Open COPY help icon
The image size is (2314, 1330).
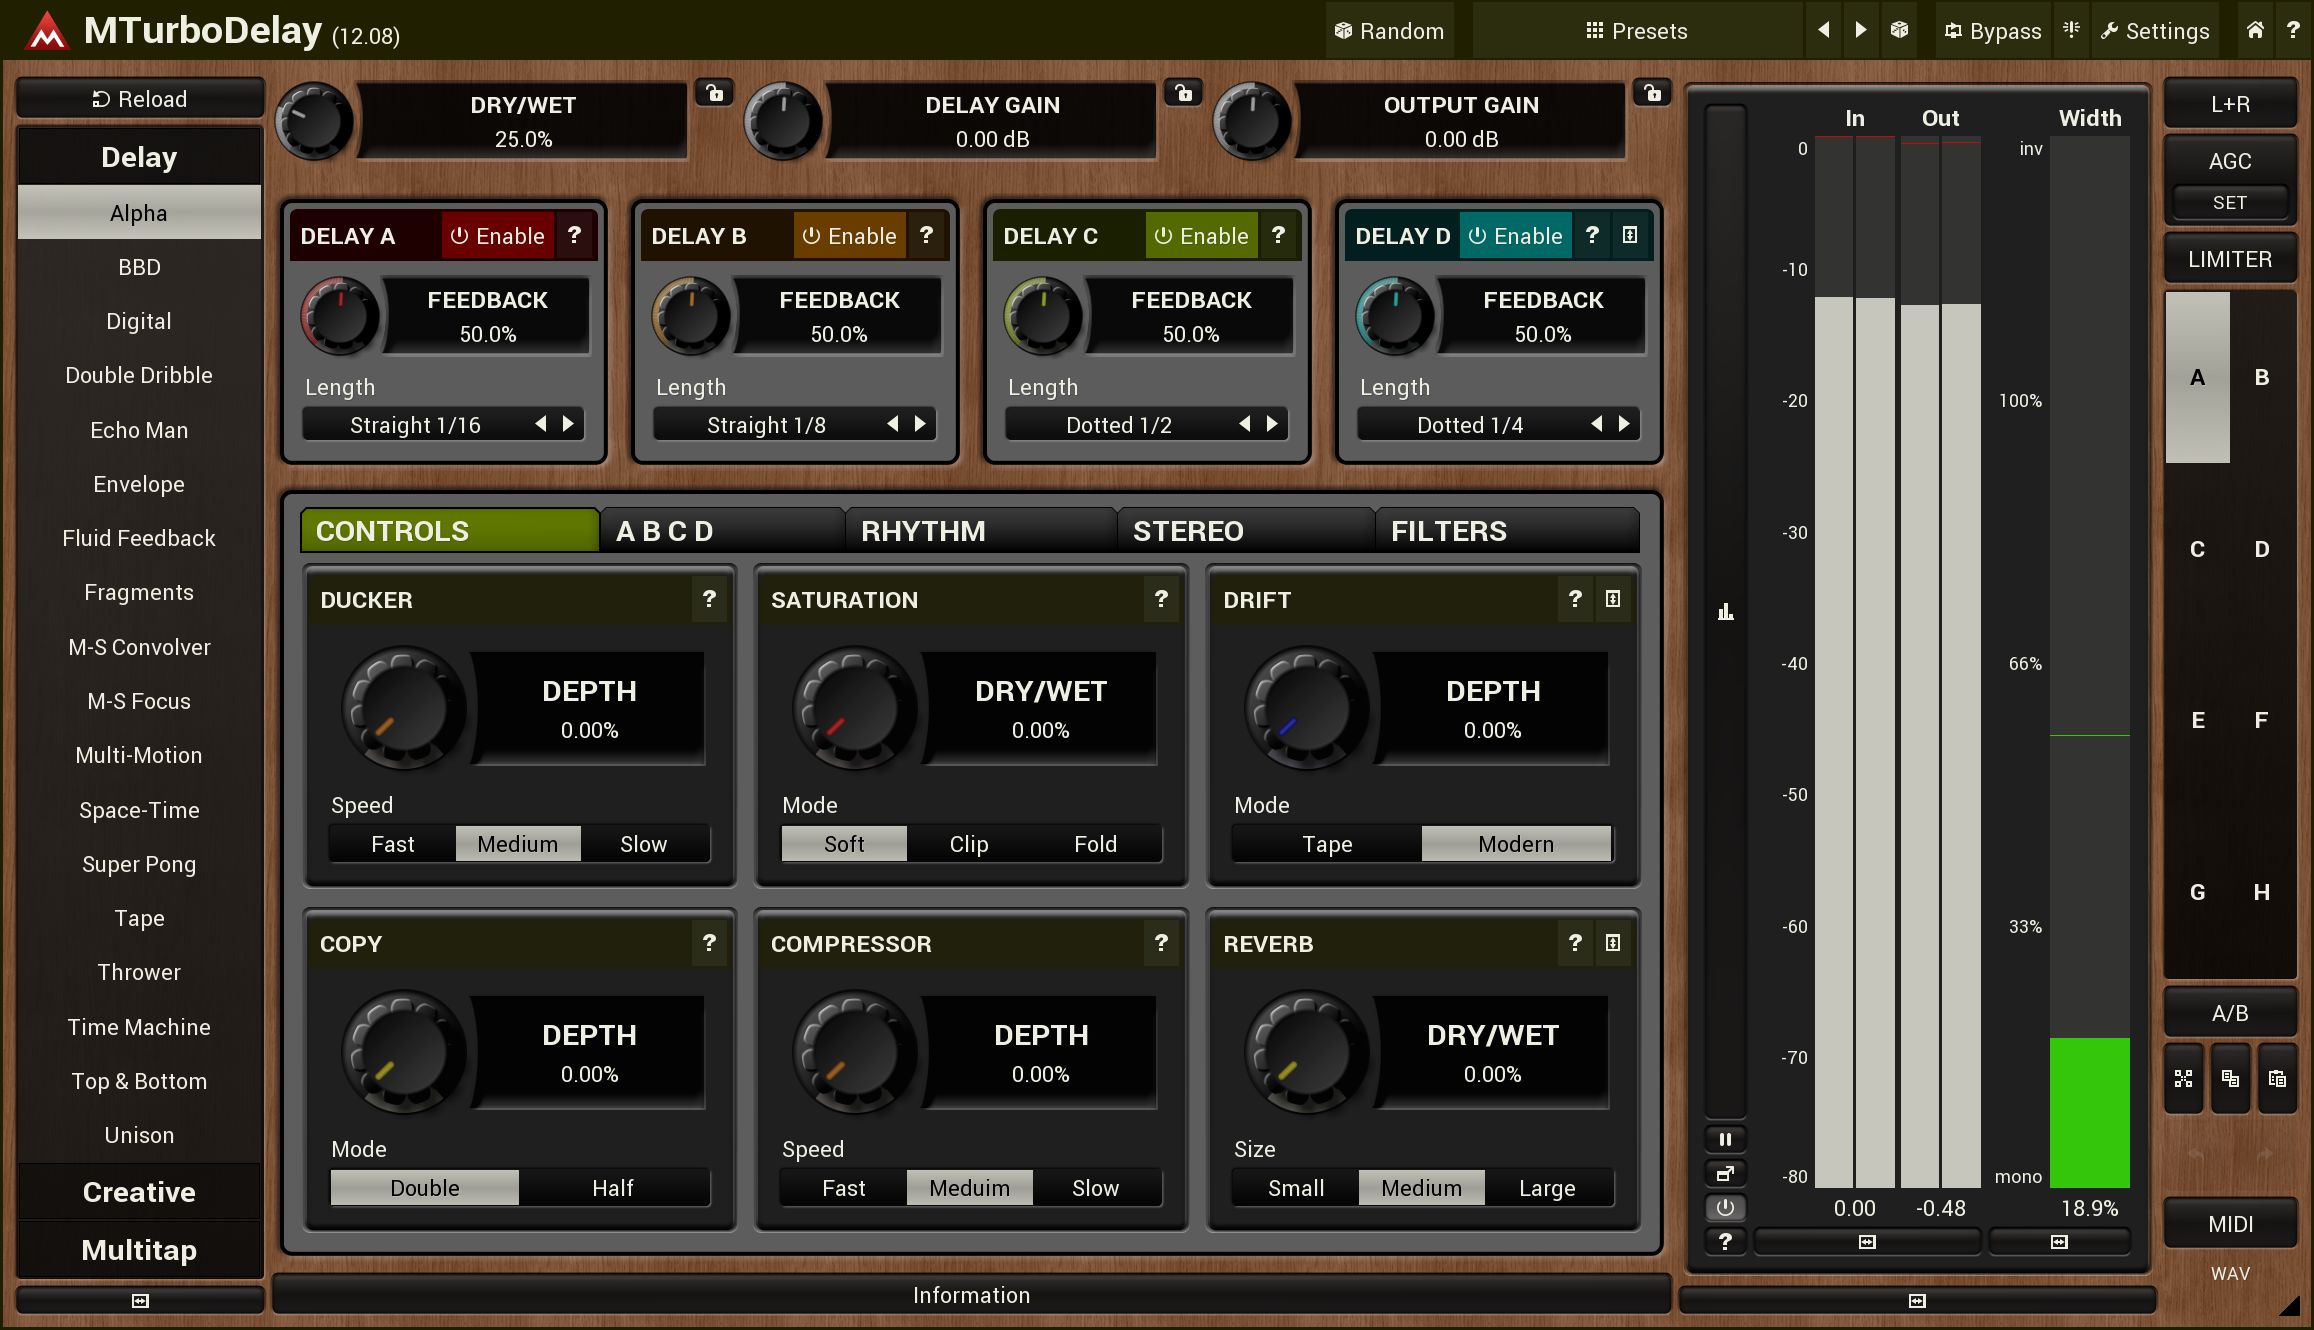coord(709,943)
